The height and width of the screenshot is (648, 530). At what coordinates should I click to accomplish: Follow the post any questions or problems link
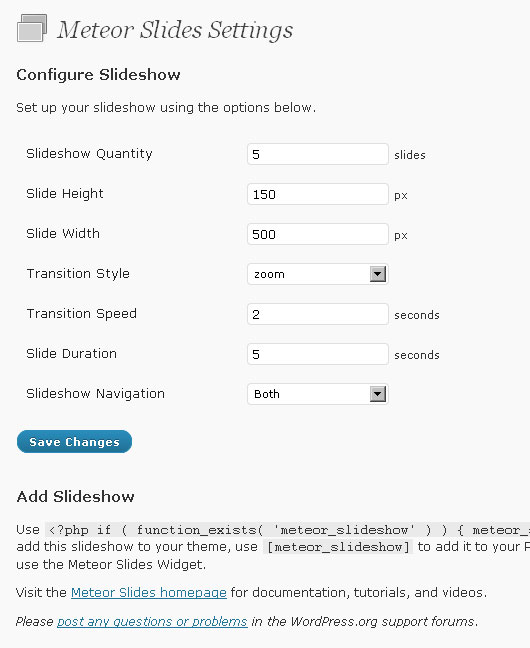(x=152, y=622)
